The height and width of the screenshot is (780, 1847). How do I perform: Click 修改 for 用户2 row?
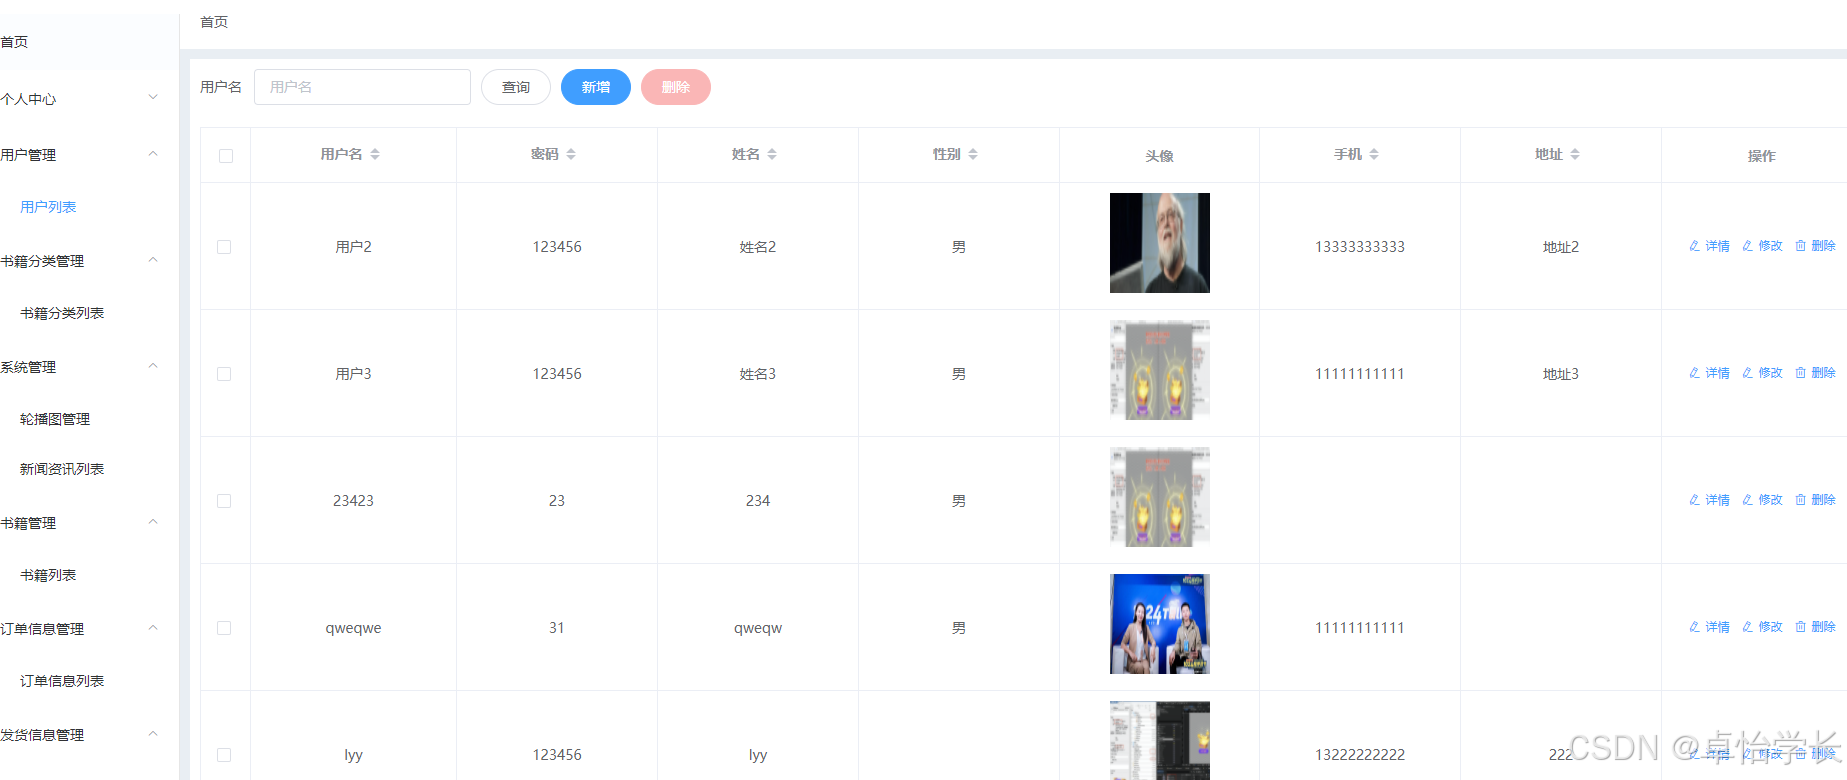click(1762, 246)
